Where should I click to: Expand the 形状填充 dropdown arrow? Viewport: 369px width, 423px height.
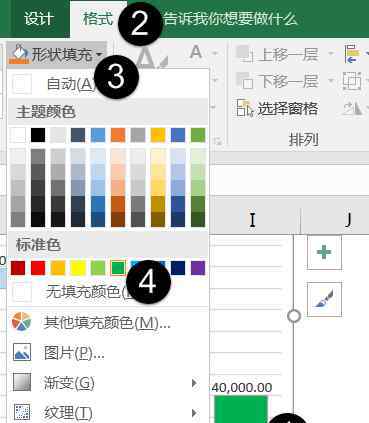tap(99, 54)
